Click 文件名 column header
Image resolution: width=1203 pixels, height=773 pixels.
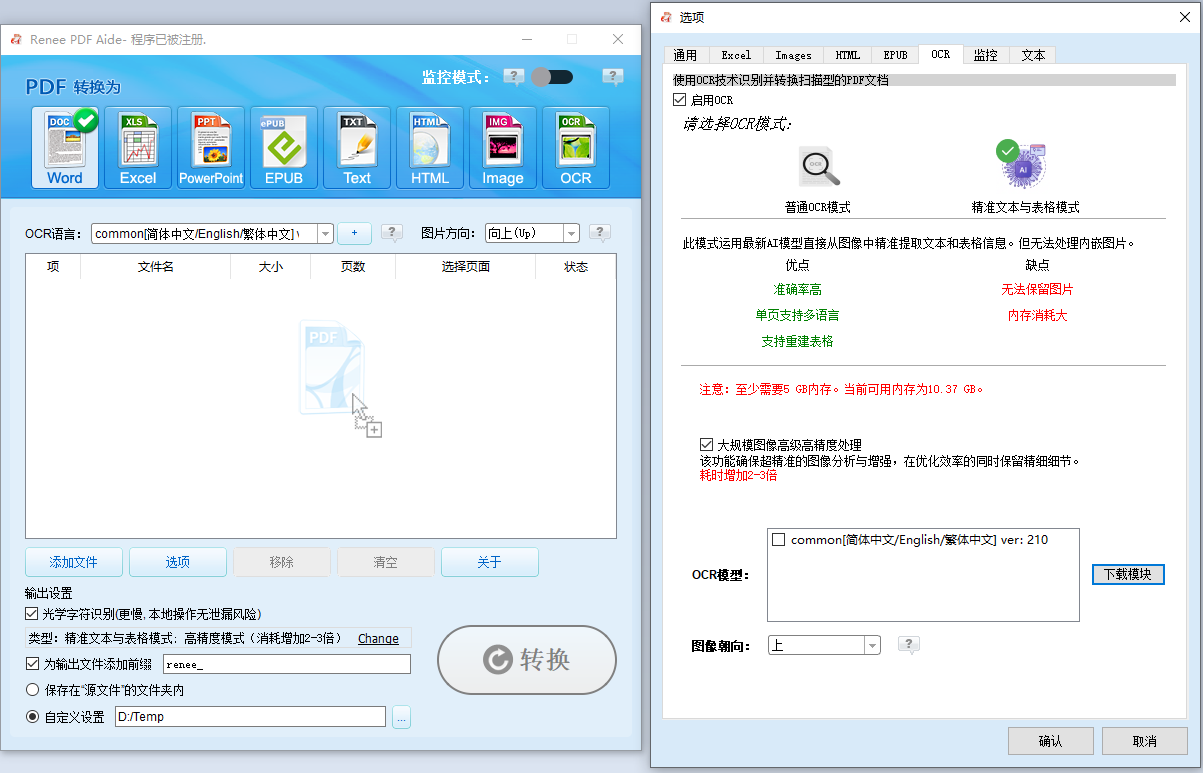coord(155,267)
